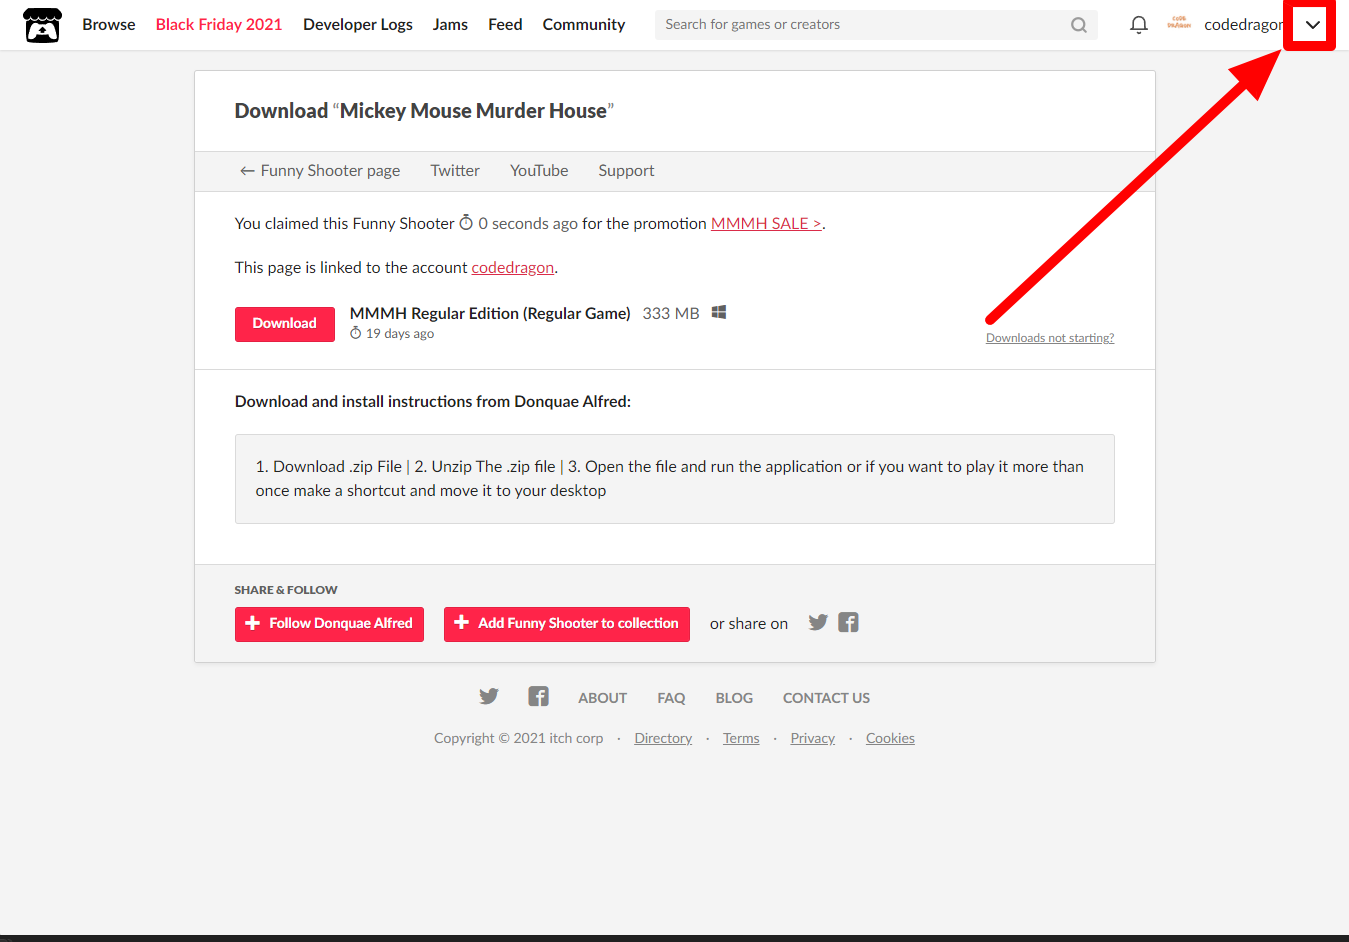
Task: Click the 333 MB file size
Action: pyautogui.click(x=671, y=314)
